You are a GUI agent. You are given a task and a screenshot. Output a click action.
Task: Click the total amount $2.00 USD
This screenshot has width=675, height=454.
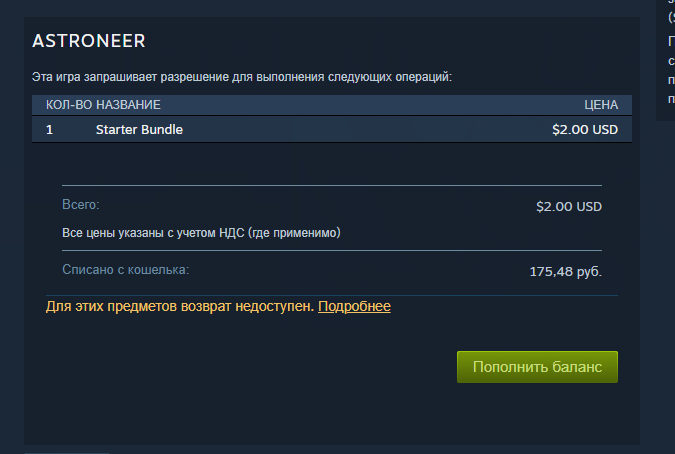[569, 207]
